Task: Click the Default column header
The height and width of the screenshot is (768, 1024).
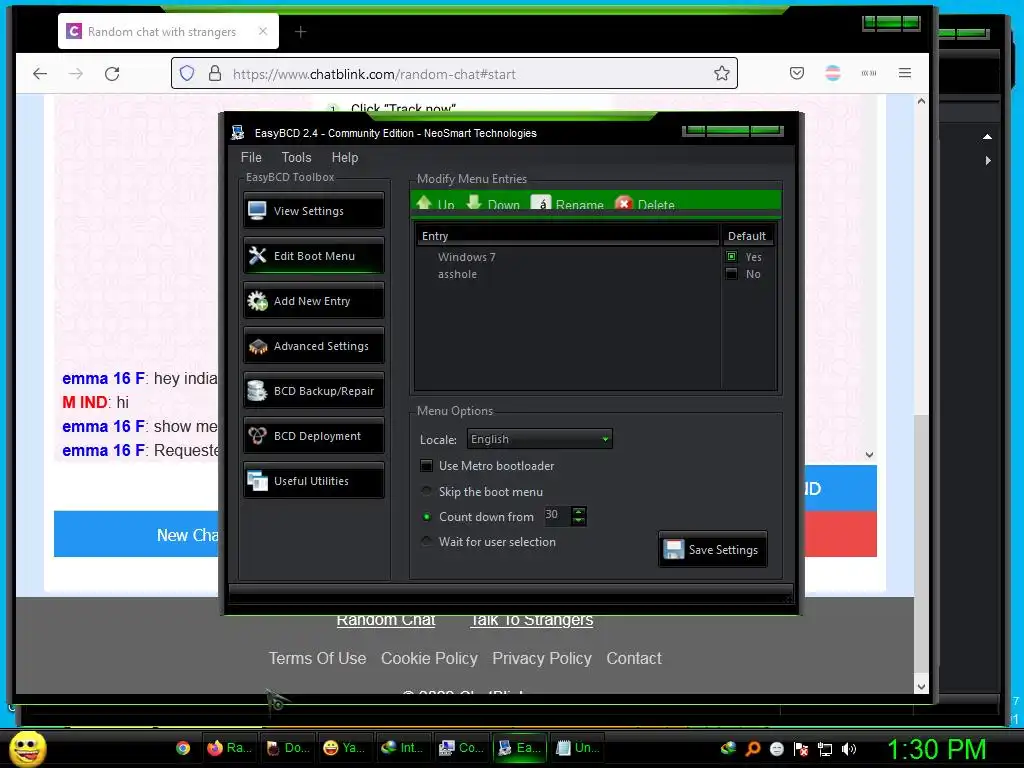Action: click(x=747, y=236)
